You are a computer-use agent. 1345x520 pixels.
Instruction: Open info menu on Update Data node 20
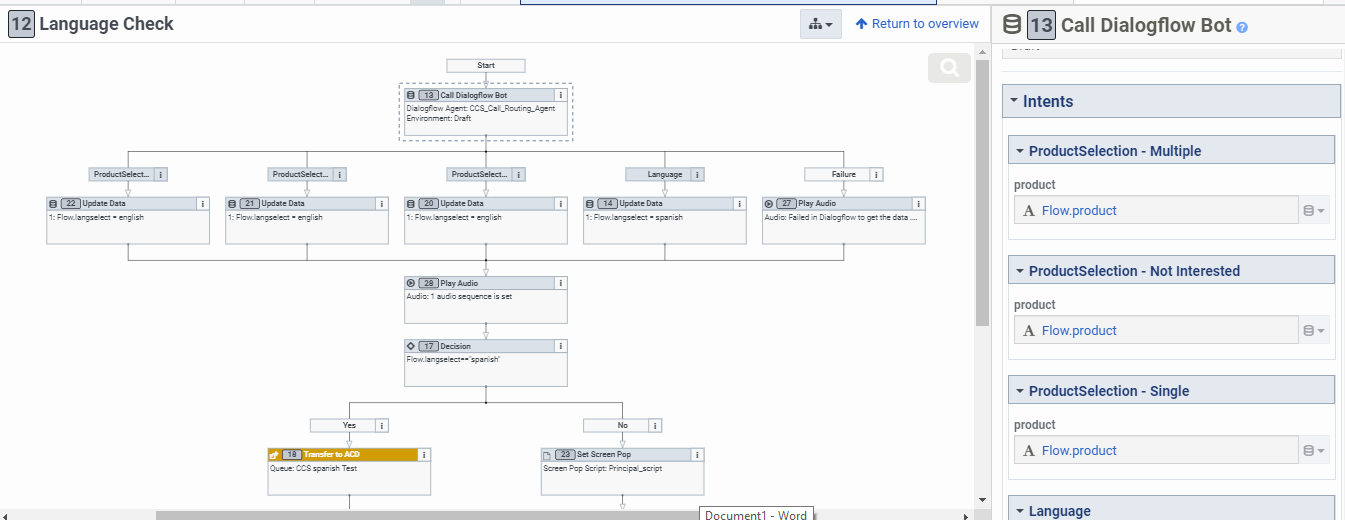(560, 203)
